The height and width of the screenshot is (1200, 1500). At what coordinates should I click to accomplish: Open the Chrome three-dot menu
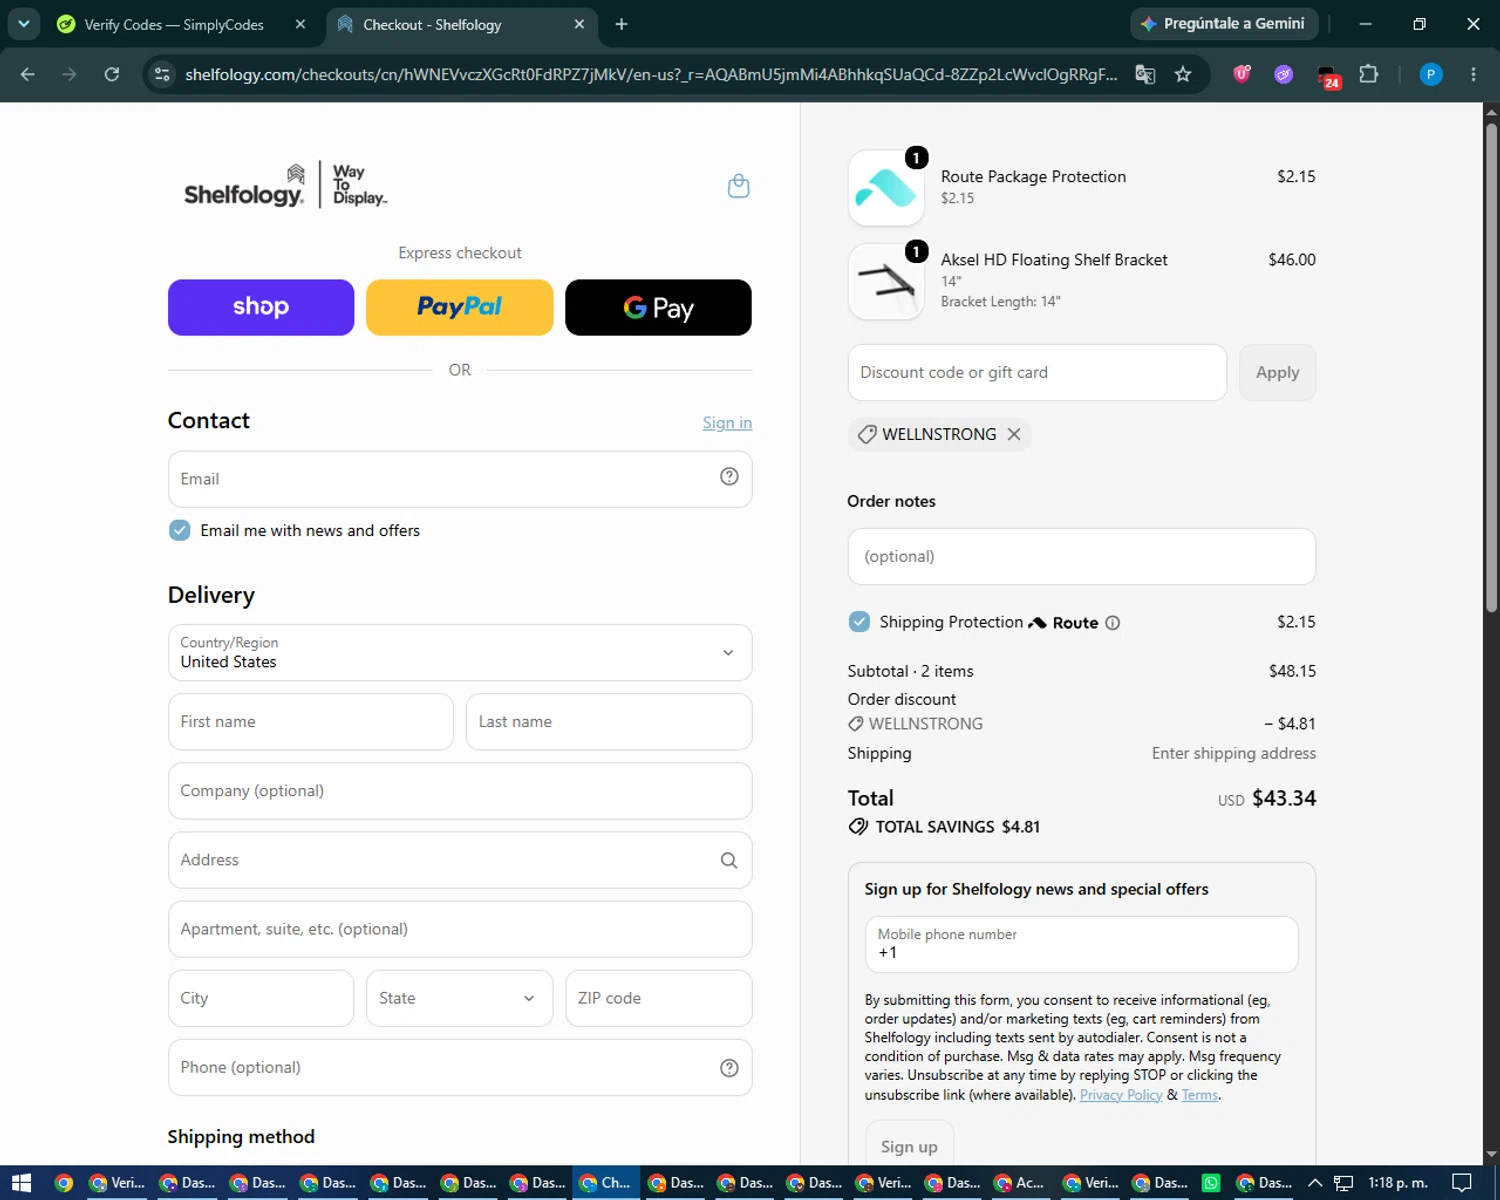1473,74
